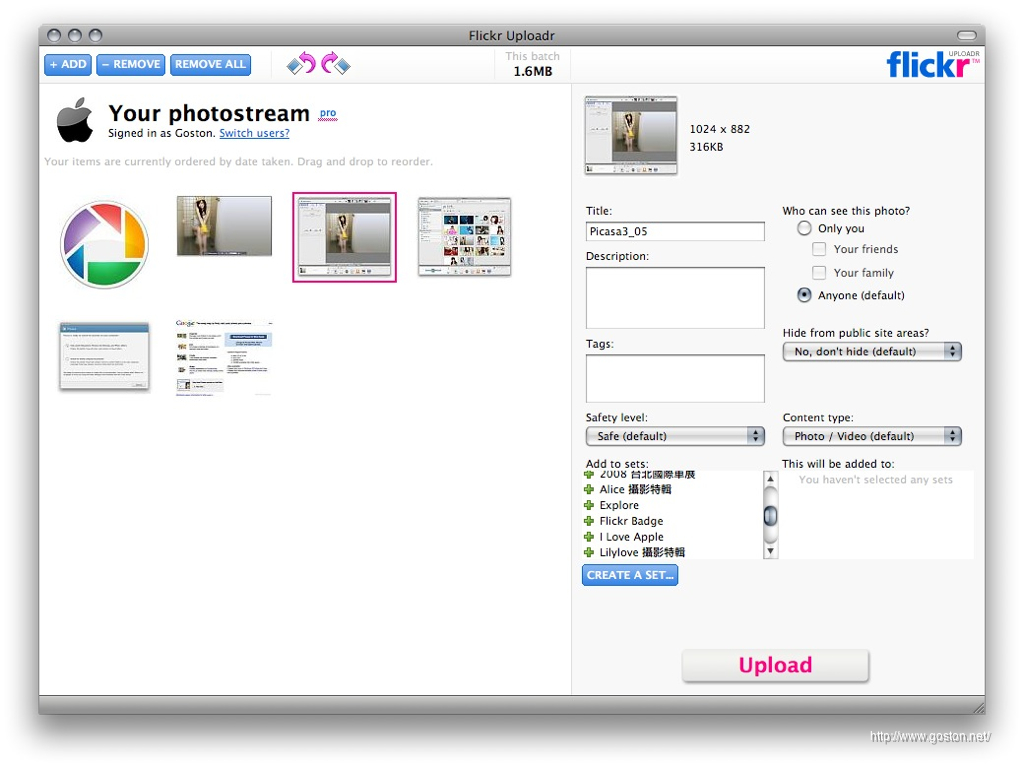Click the Lilylove set name
This screenshot has height=768, width=1024.
(x=642, y=552)
